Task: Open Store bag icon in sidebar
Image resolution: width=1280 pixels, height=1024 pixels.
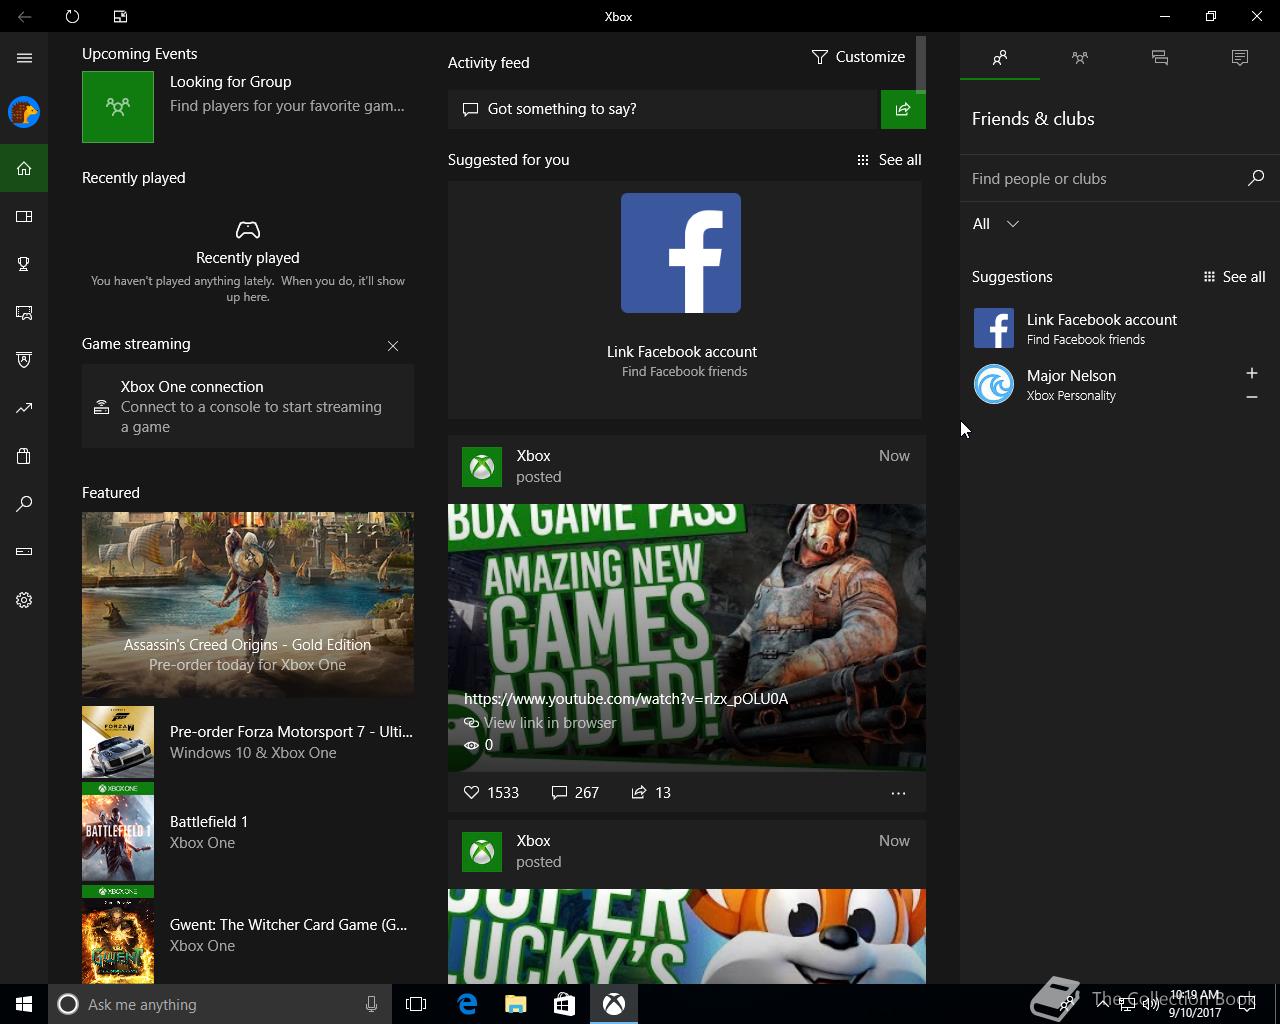Action: (x=24, y=456)
